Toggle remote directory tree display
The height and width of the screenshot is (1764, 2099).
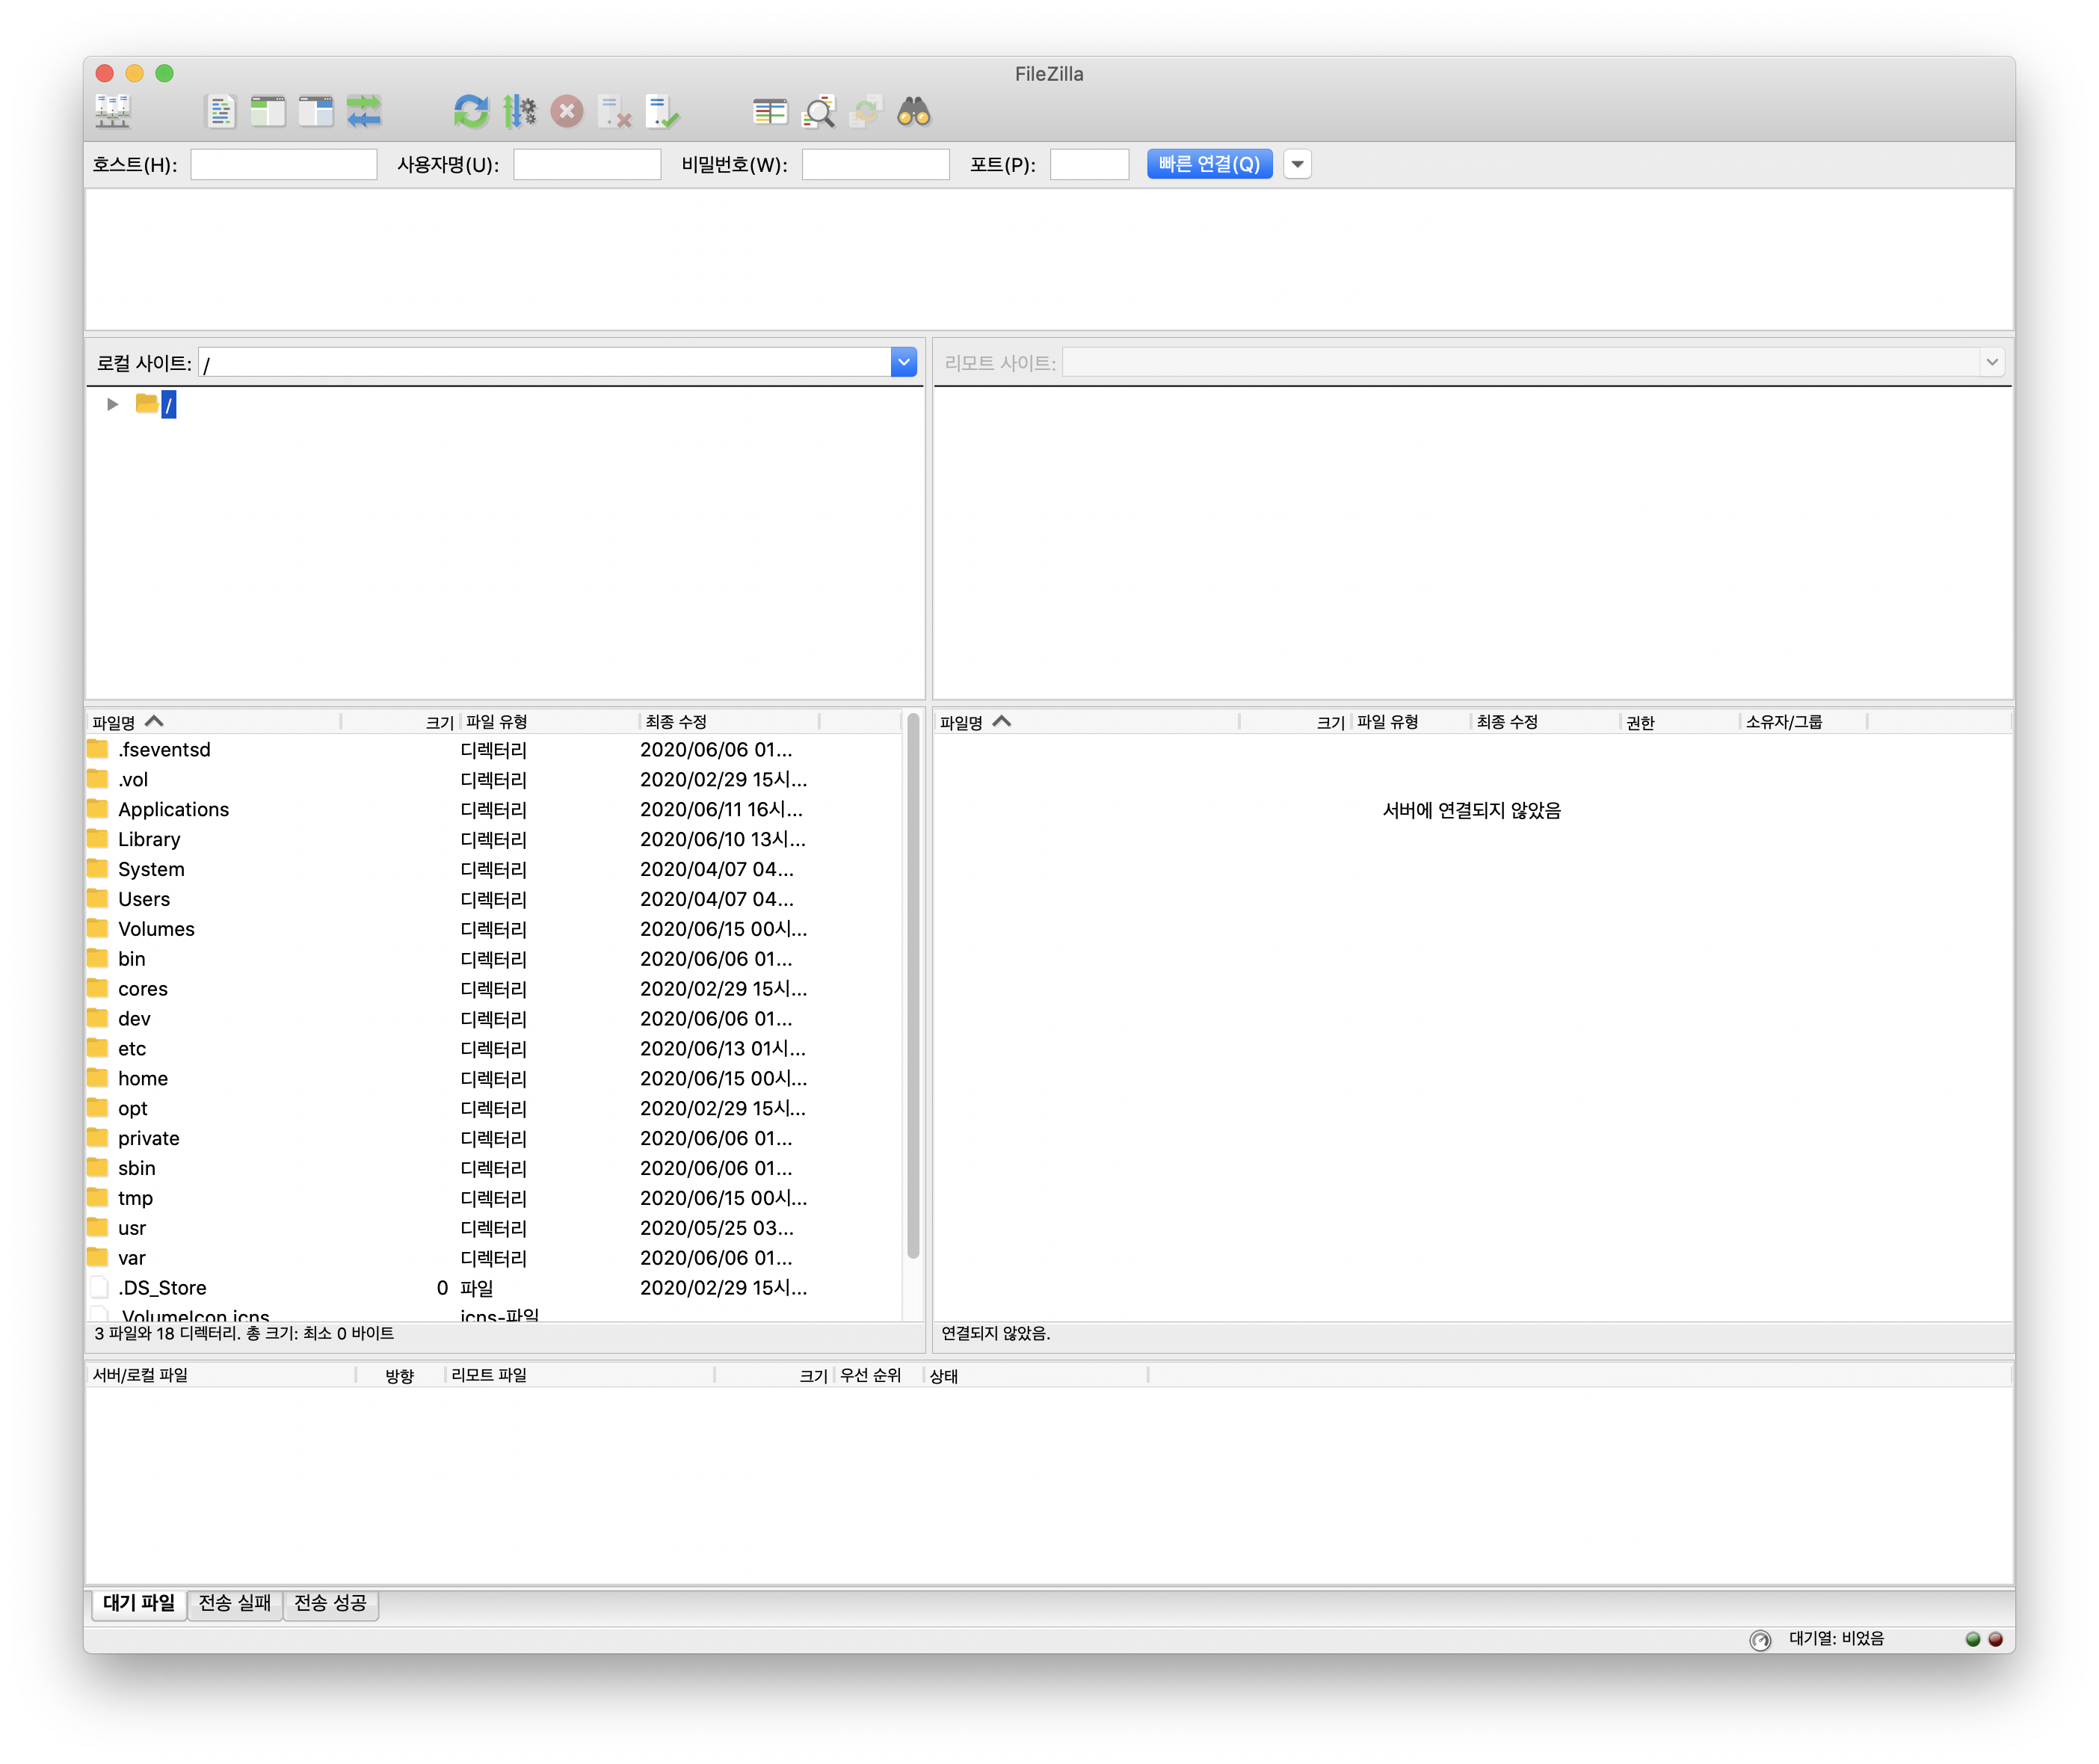[316, 111]
